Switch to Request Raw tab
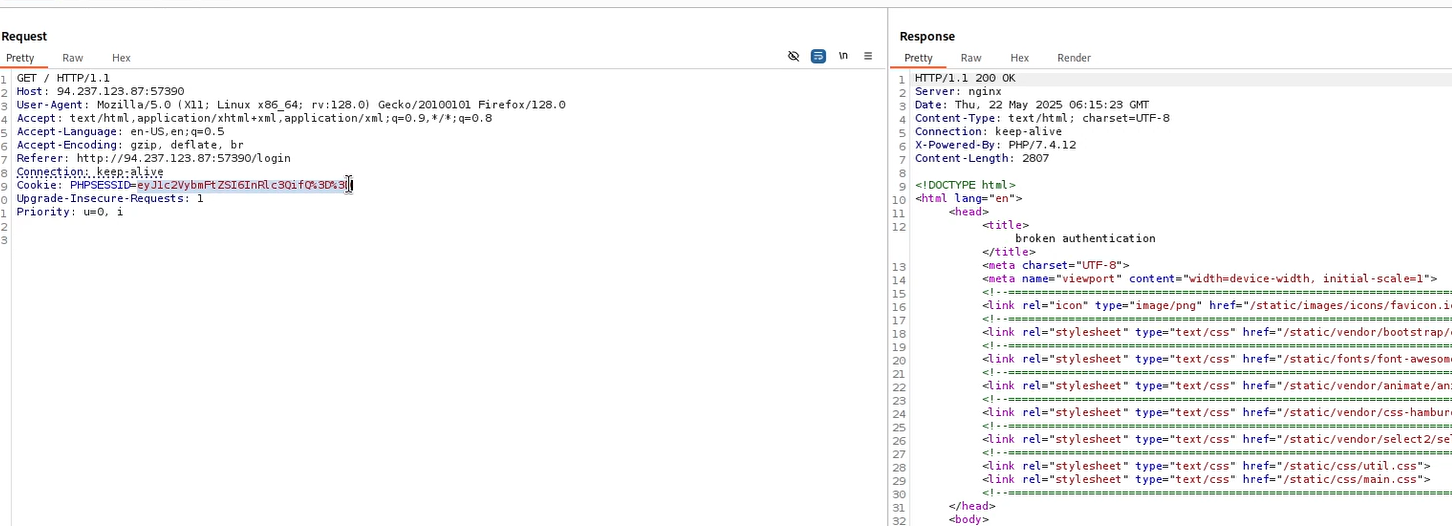The height and width of the screenshot is (526, 1452). [x=72, y=58]
